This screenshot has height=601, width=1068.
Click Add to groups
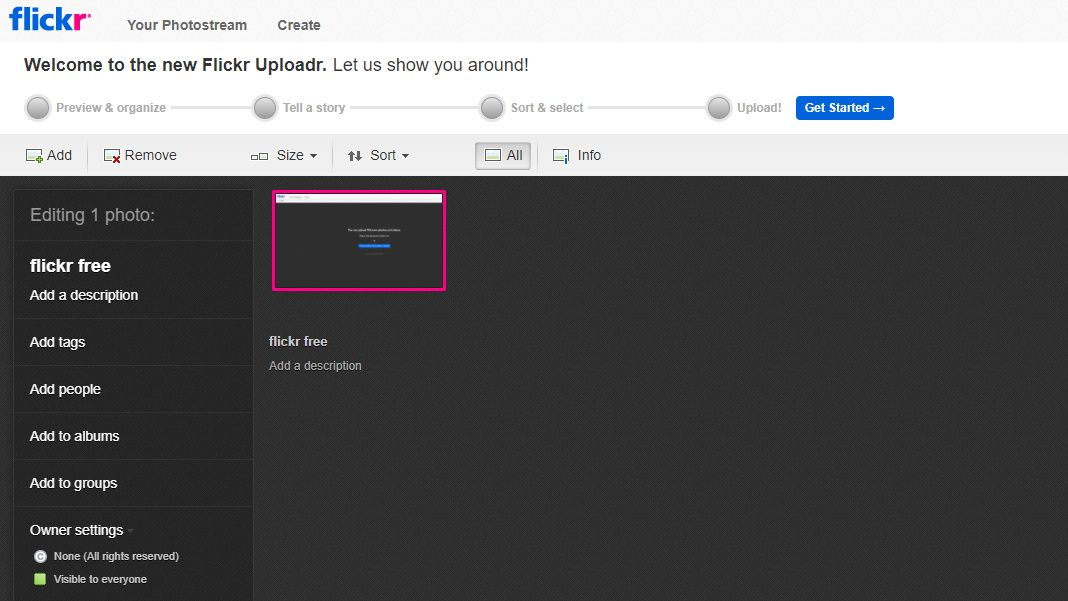[x=74, y=483]
